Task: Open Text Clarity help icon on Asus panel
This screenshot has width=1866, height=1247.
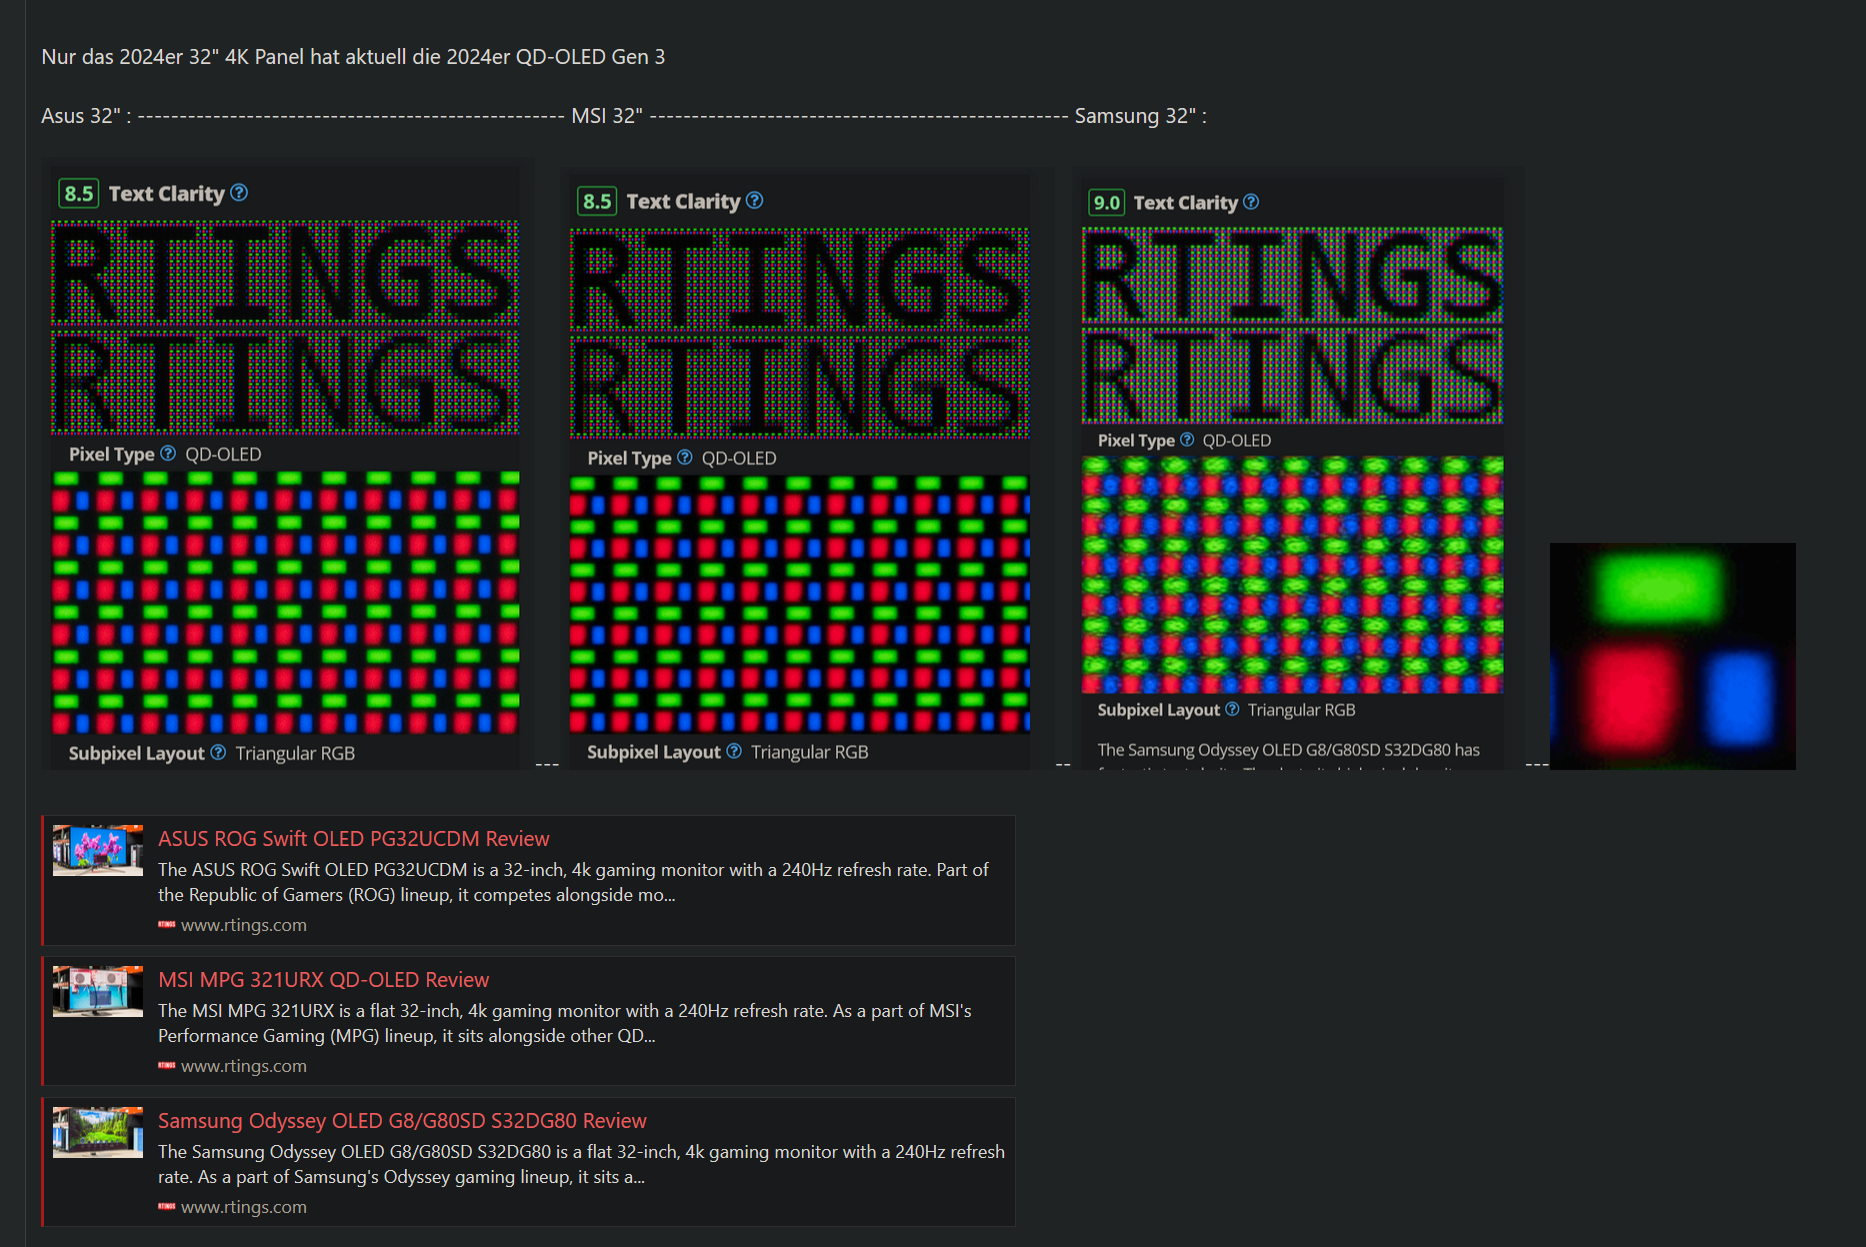Action: [239, 194]
